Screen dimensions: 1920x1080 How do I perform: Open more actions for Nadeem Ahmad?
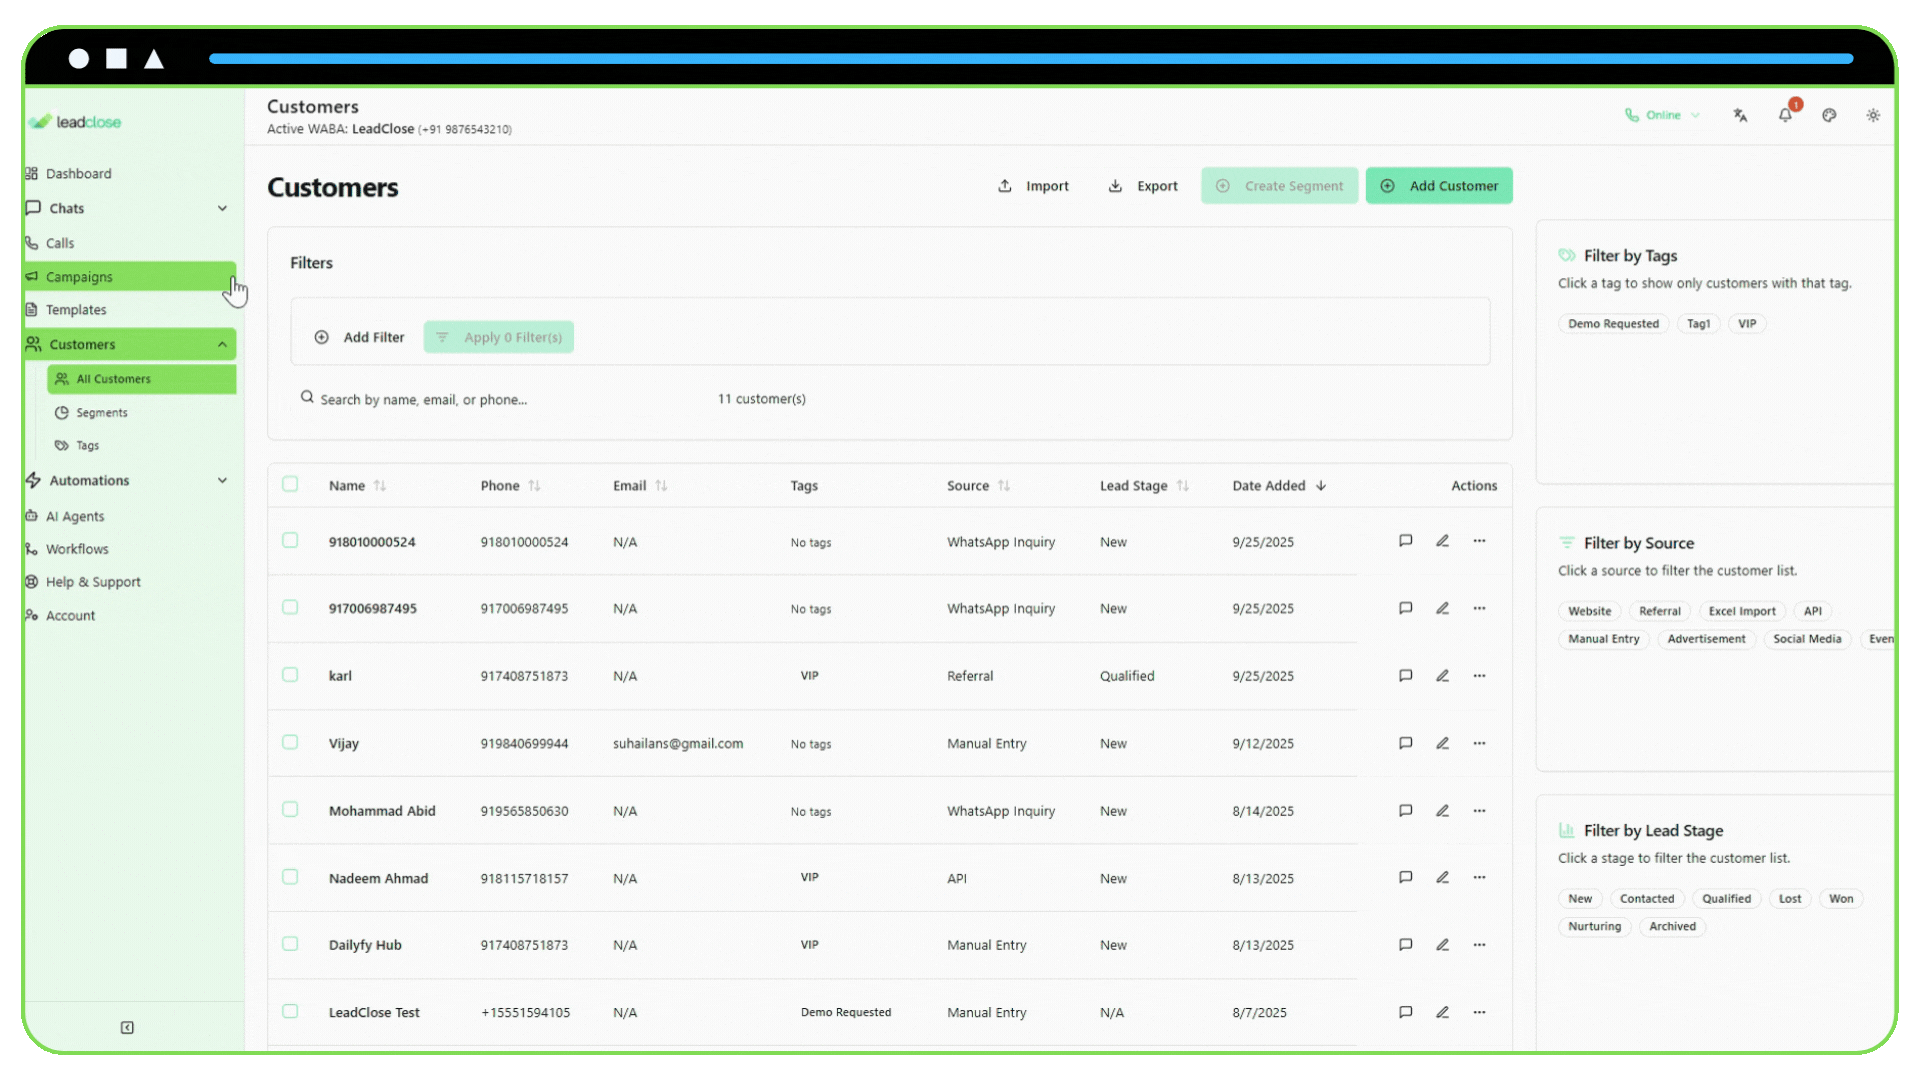point(1479,878)
